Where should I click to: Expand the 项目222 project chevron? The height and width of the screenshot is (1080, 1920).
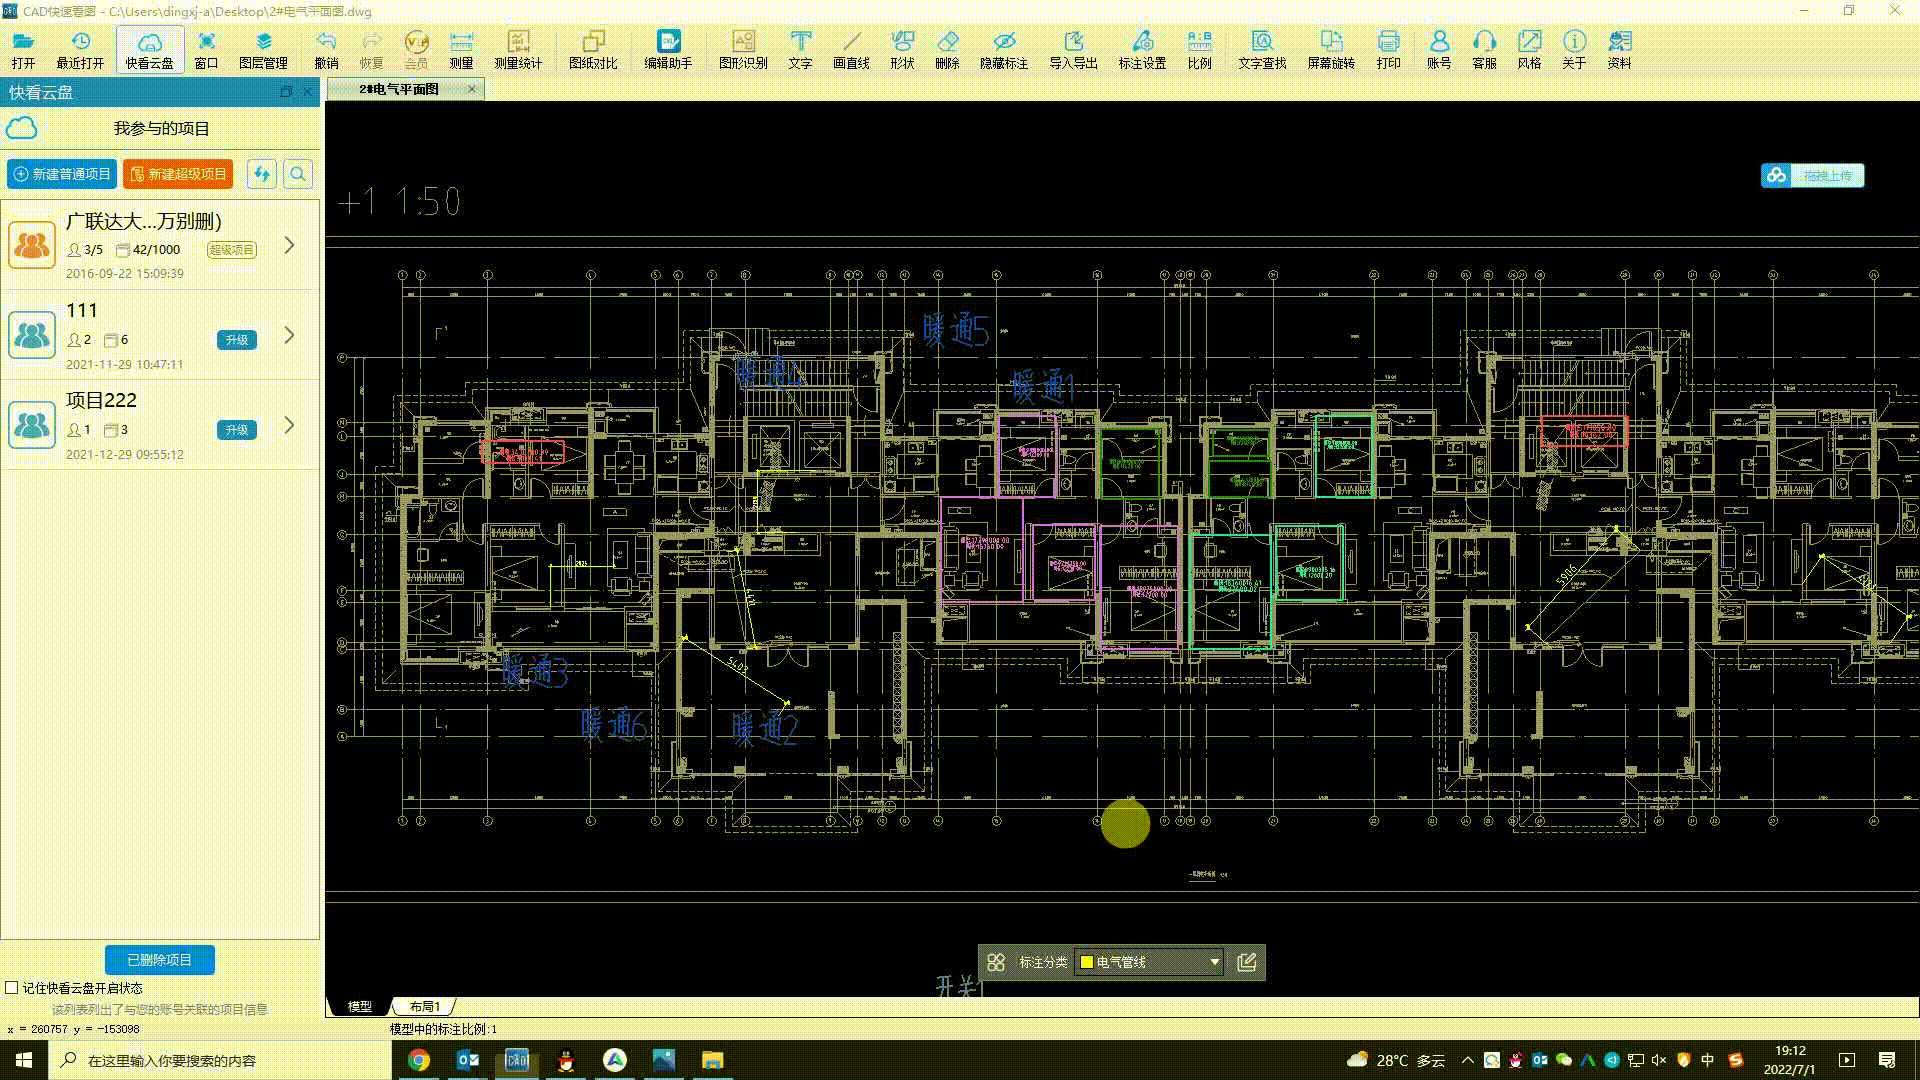click(289, 425)
